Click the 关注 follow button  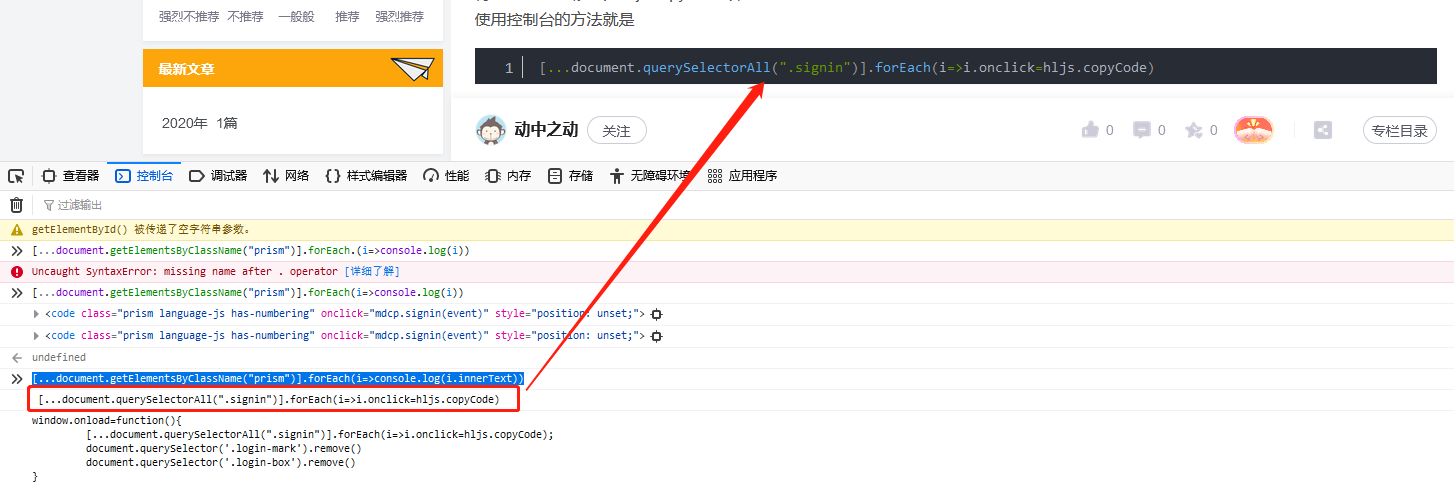coord(617,131)
